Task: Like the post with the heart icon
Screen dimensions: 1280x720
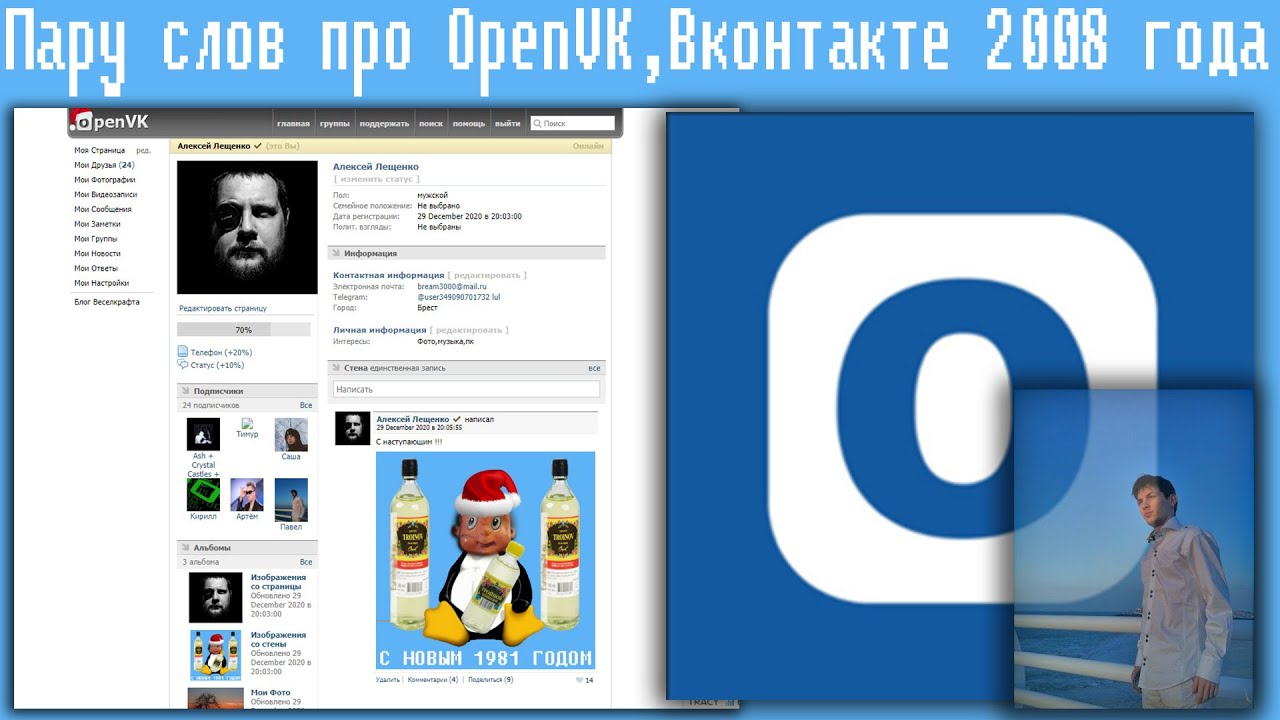Action: (580, 680)
